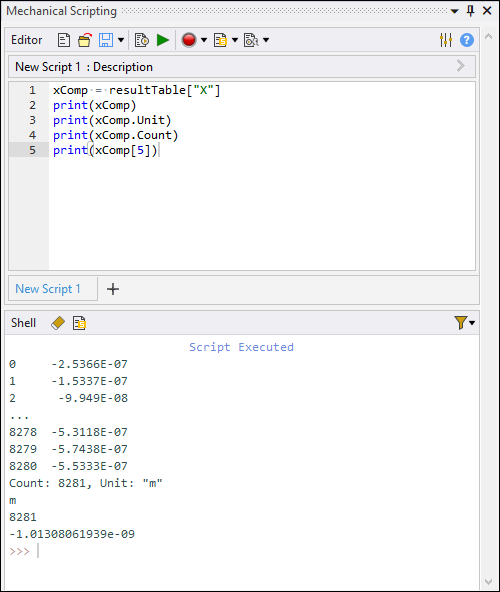Click the script debug icon before play

(x=142, y=40)
